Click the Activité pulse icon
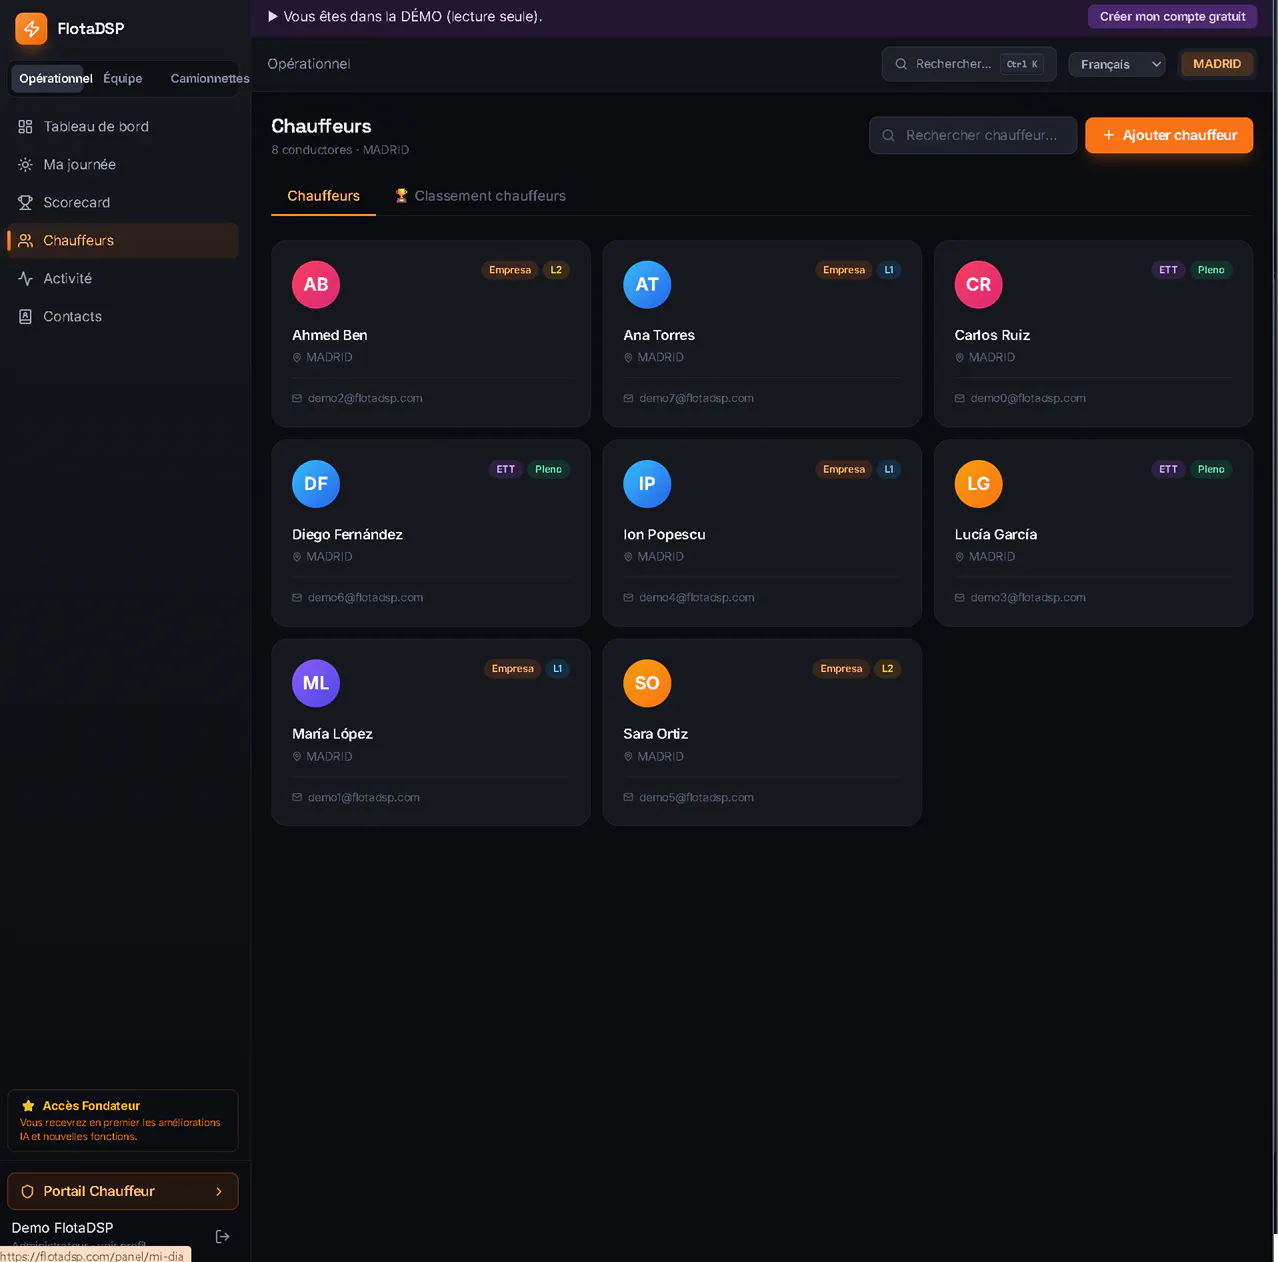The image size is (1278, 1262). tap(25, 279)
